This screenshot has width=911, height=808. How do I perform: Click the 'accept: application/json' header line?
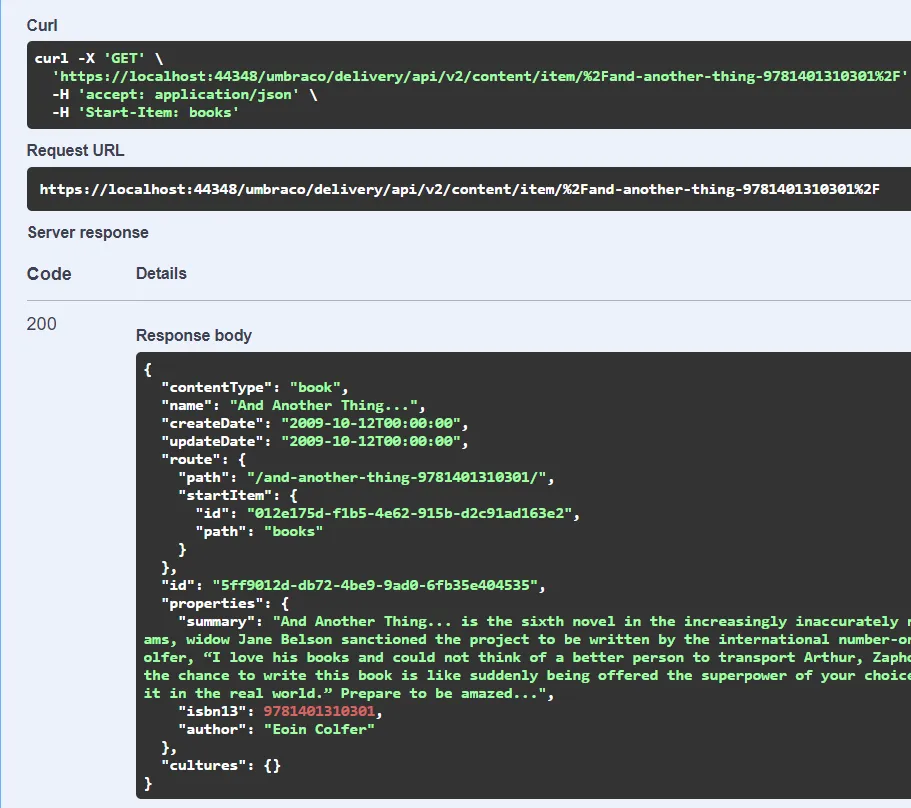click(x=176, y=94)
